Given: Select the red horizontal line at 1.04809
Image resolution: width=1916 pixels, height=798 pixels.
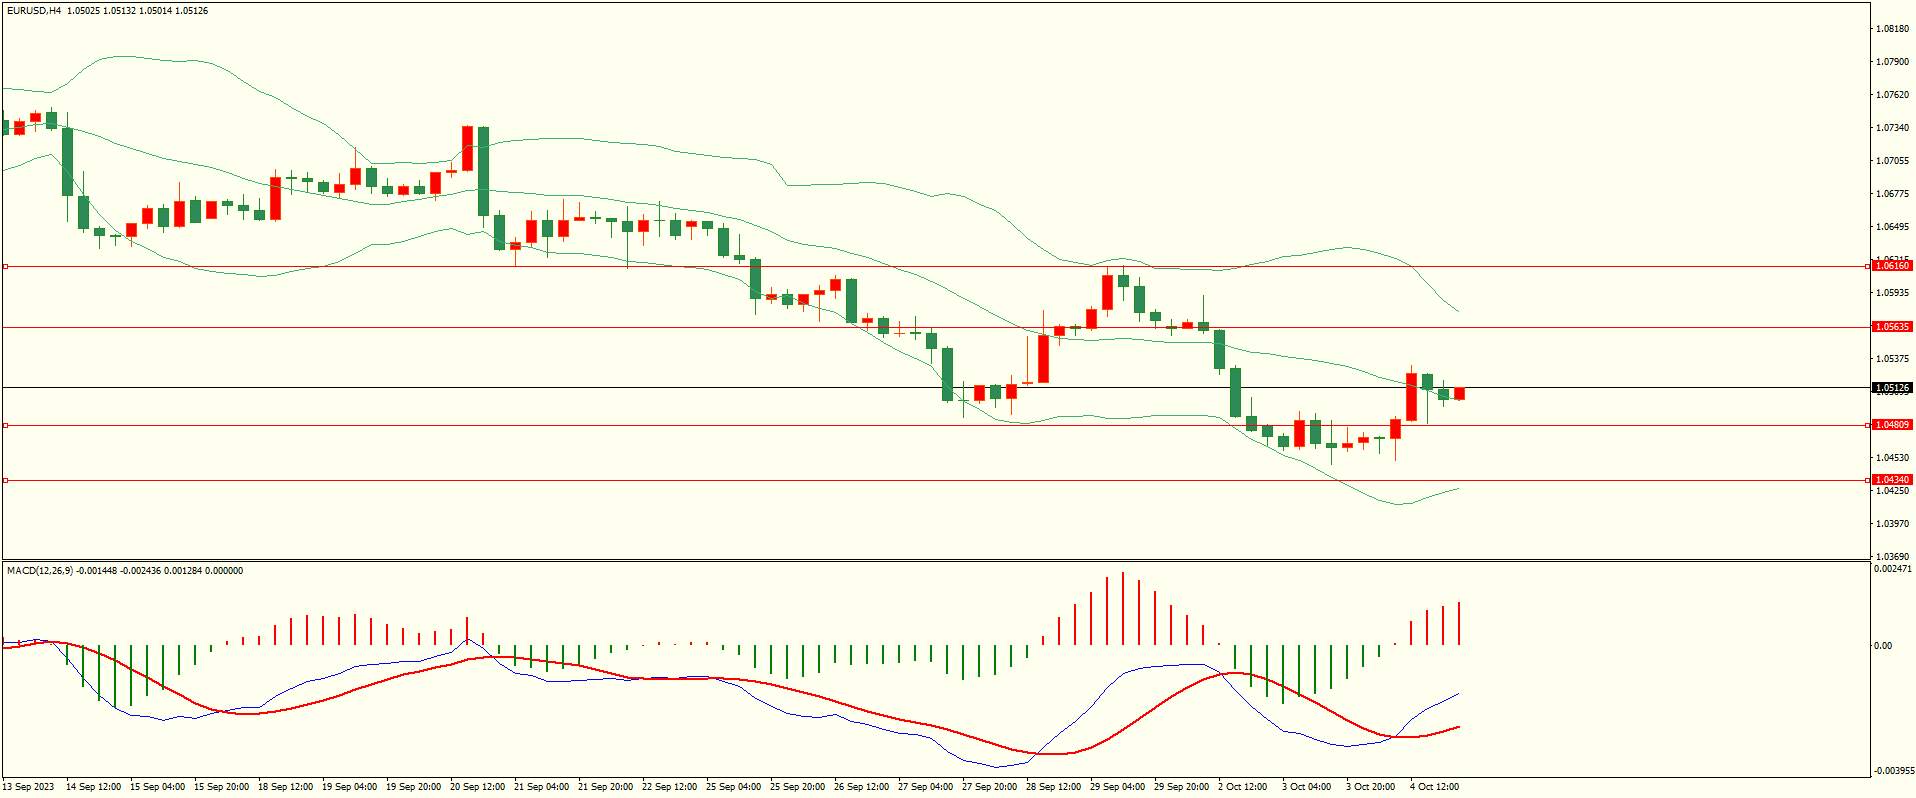Looking at the screenshot, I should coord(935,425).
